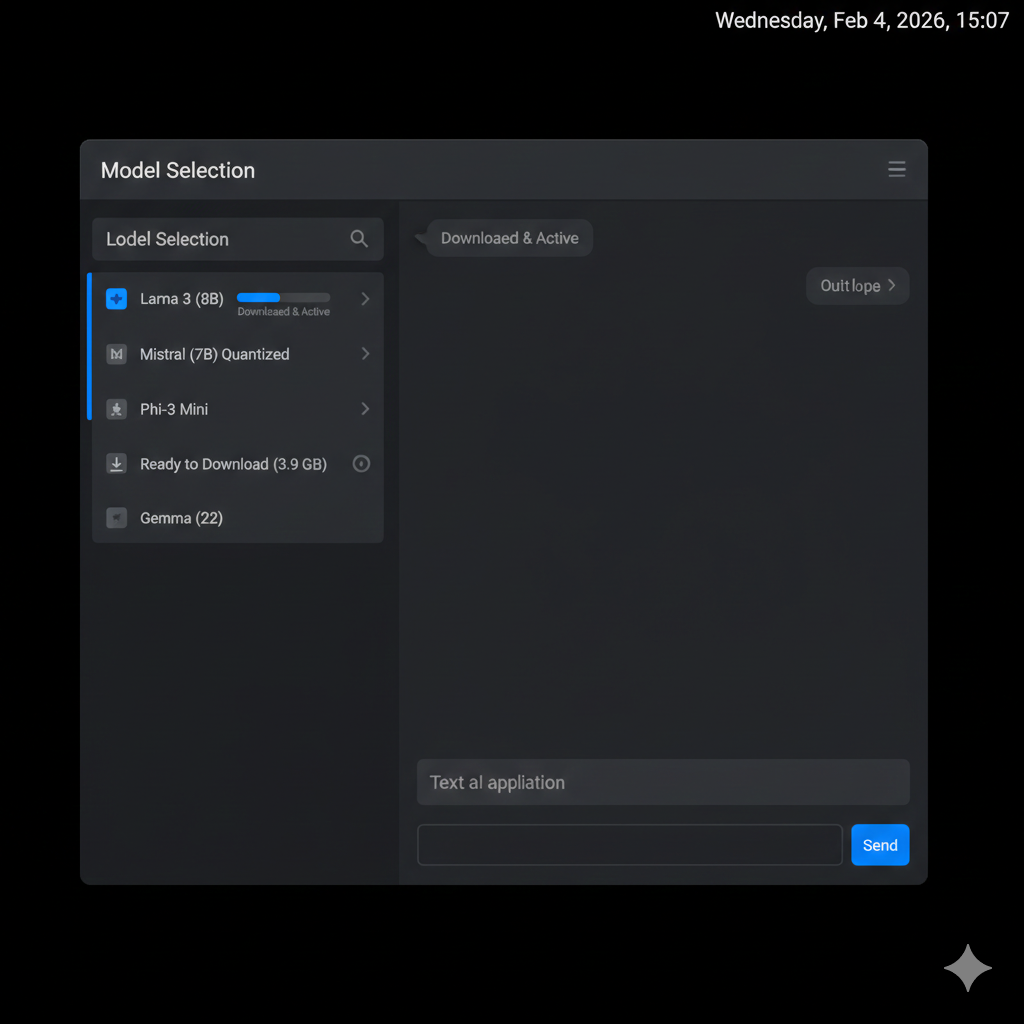This screenshot has height=1024, width=1024.
Task: Click the download arrow icon
Action: click(x=117, y=464)
